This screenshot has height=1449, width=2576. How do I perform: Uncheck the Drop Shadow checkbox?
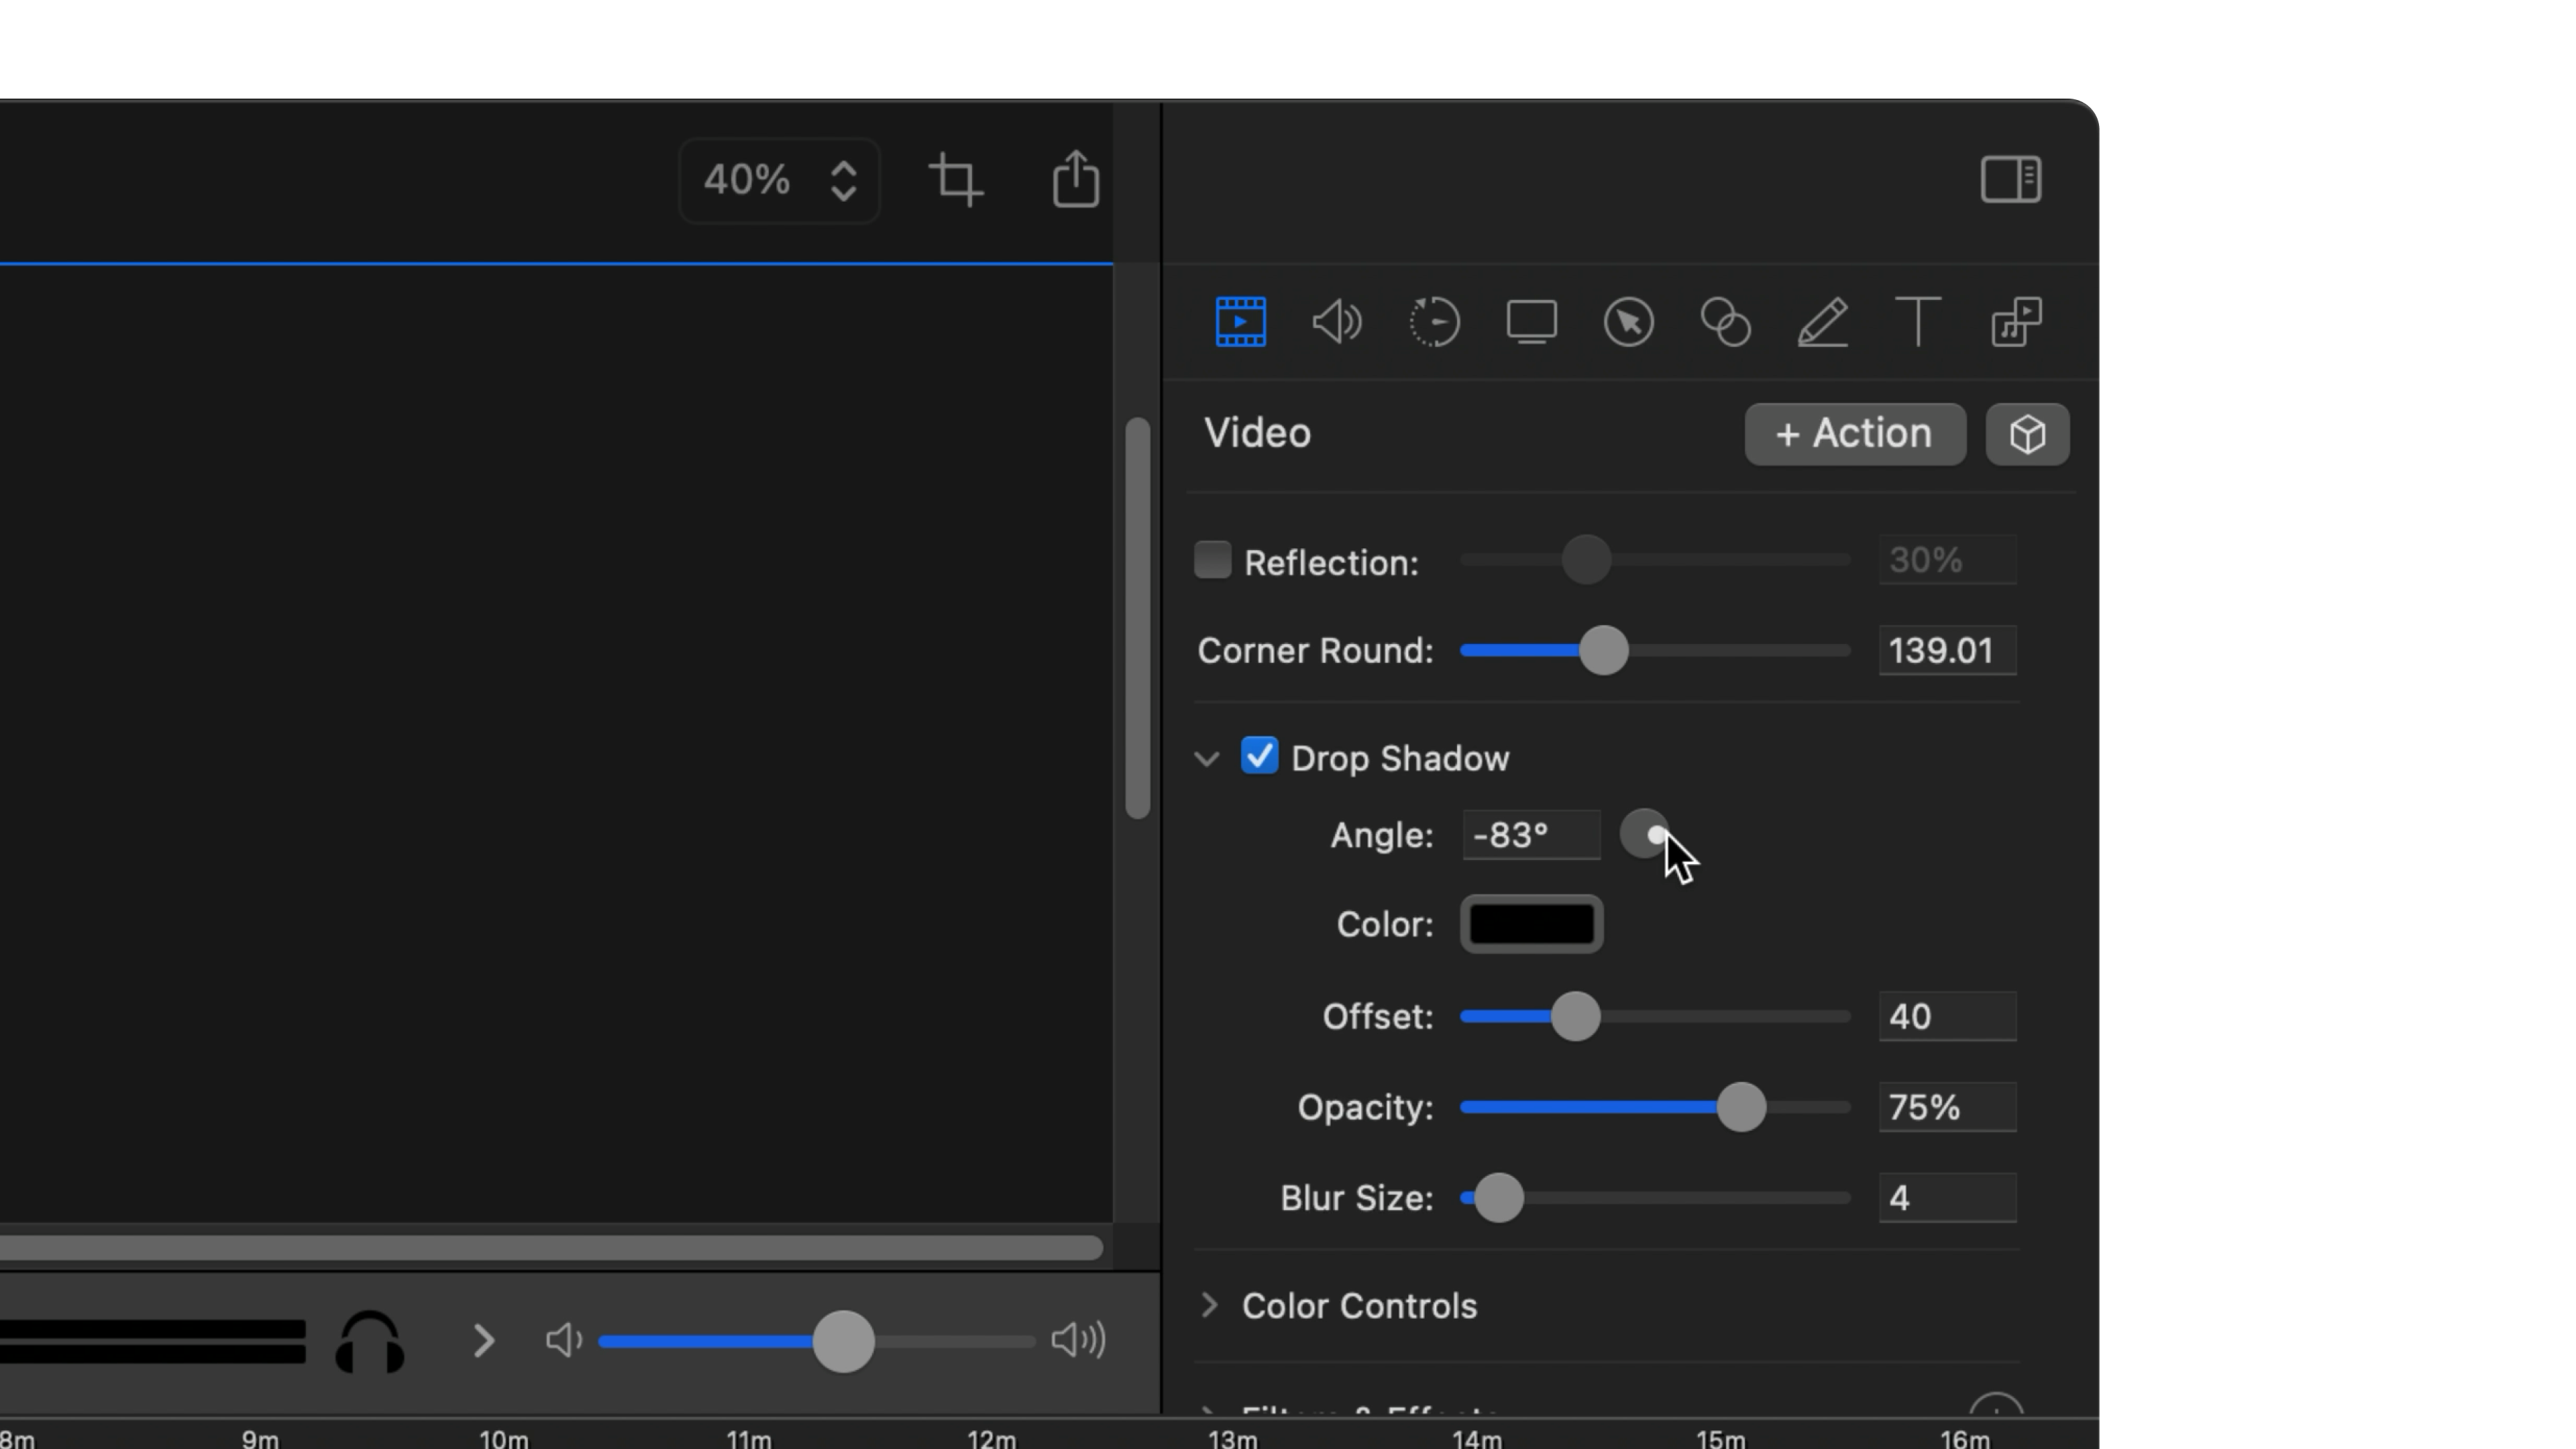pyautogui.click(x=1259, y=756)
